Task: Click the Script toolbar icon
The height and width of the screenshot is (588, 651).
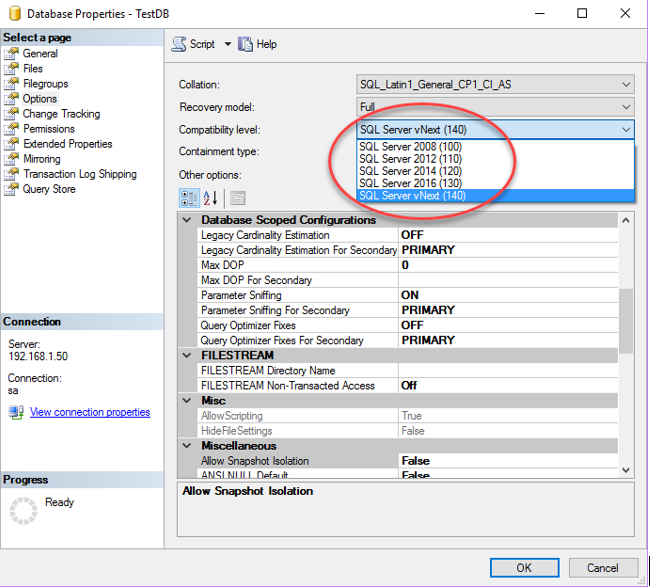Action: (x=180, y=44)
